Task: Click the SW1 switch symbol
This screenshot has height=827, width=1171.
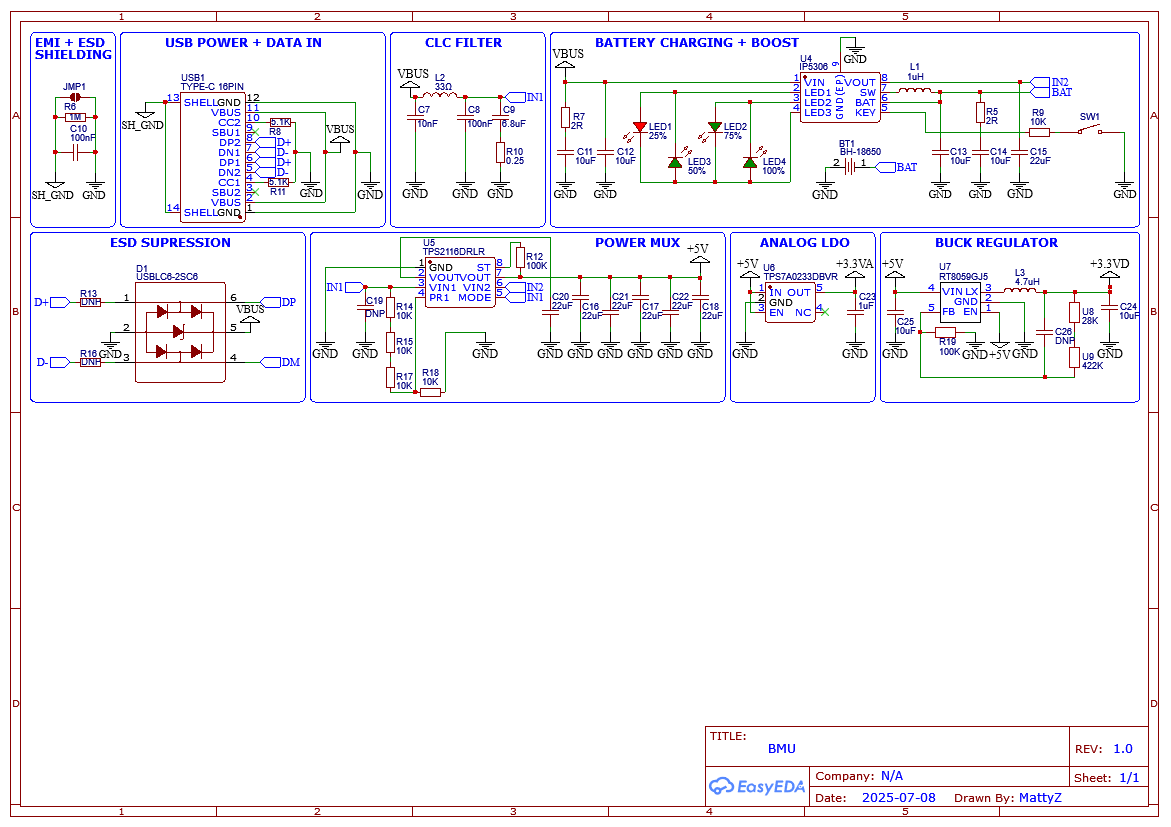Action: coord(1091,131)
